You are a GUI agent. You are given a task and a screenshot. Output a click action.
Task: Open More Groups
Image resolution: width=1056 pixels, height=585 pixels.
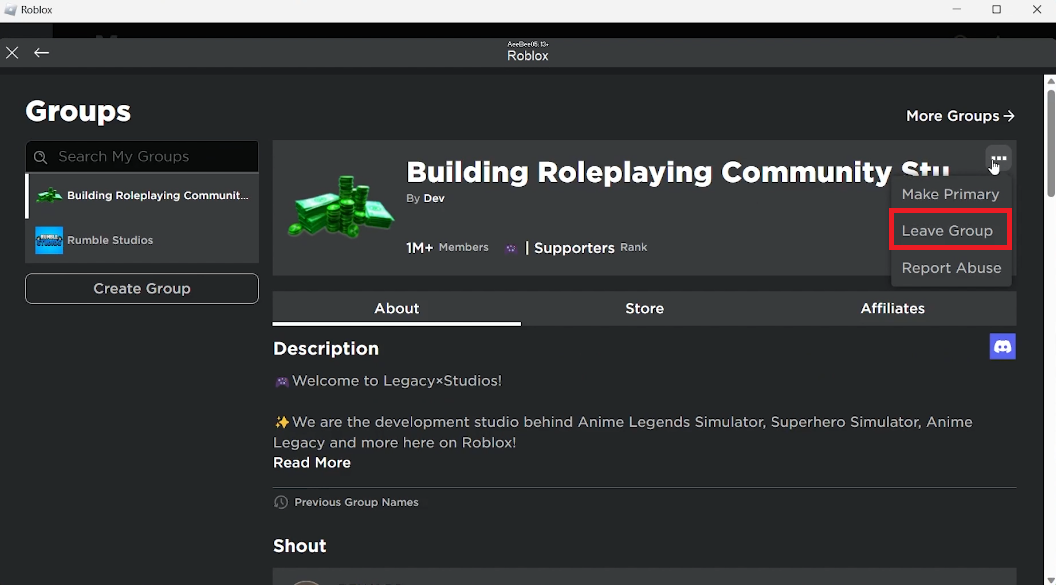[959, 115]
